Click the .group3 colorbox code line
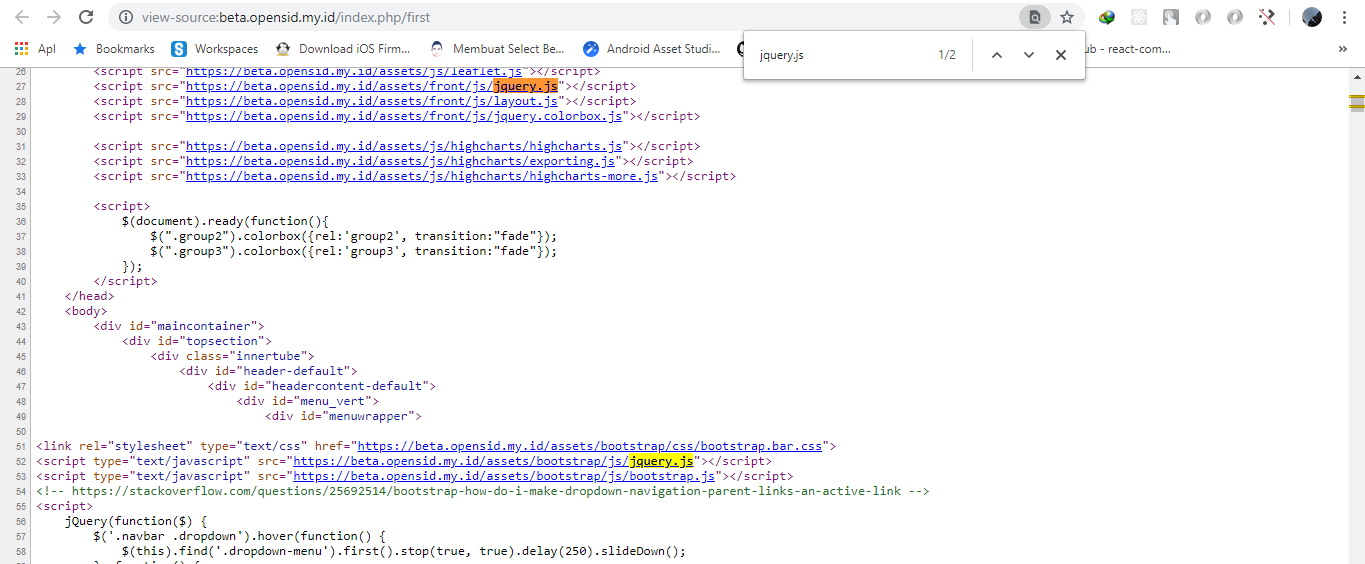Viewport: 1365px width, 564px height. (x=353, y=251)
